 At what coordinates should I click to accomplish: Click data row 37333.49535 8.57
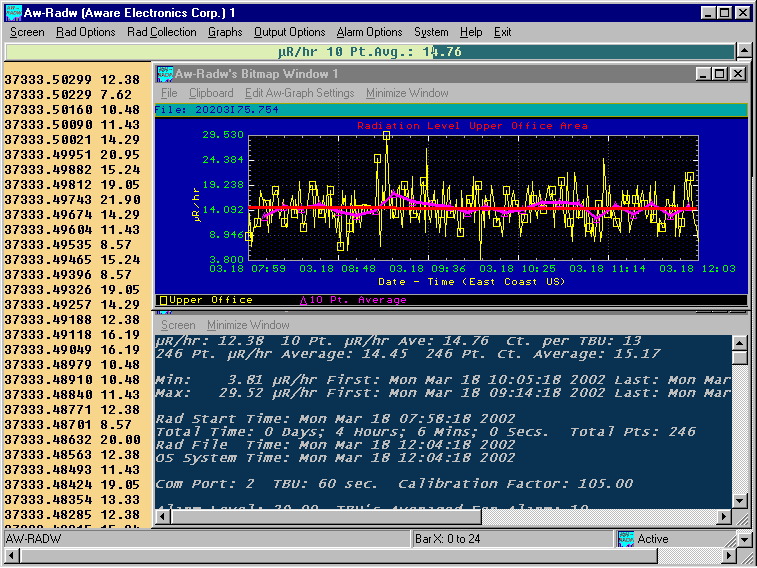click(x=68, y=245)
